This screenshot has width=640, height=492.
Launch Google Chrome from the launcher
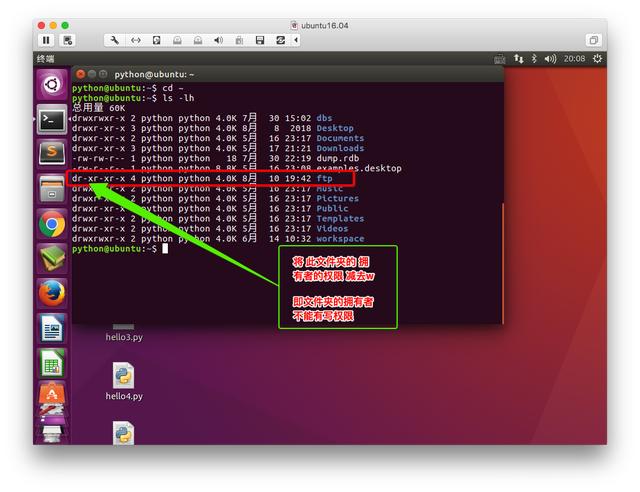tap(52, 224)
